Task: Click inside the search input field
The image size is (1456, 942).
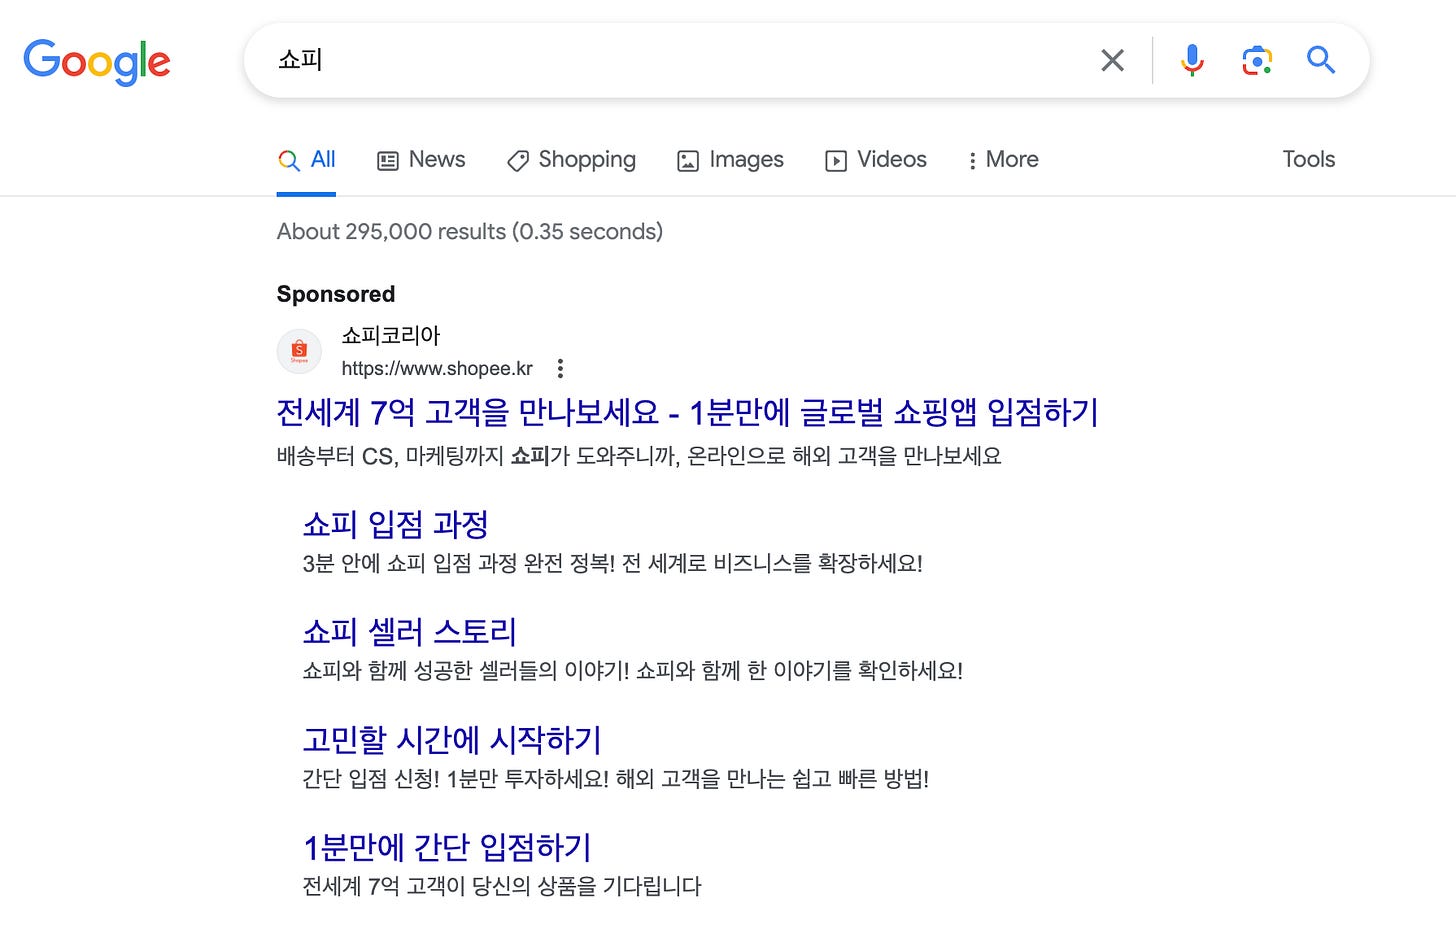Action: tap(600, 60)
